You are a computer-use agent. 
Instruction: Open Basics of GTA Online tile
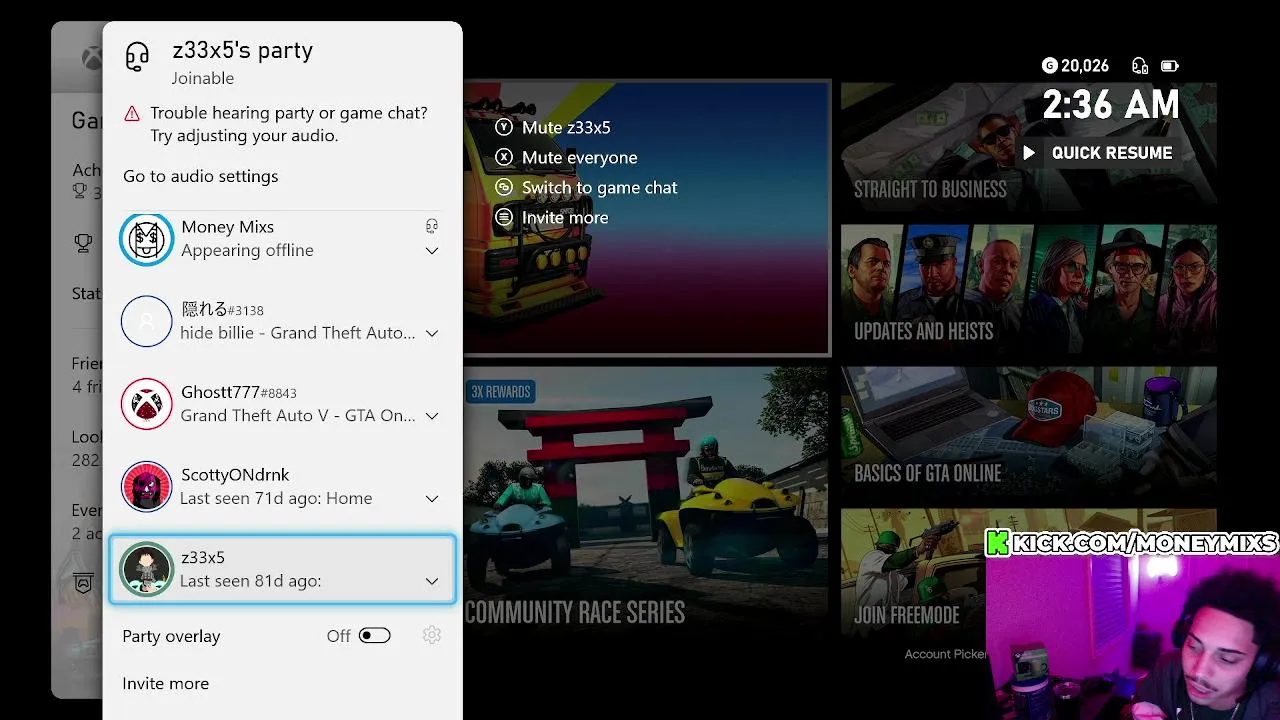coord(1028,430)
